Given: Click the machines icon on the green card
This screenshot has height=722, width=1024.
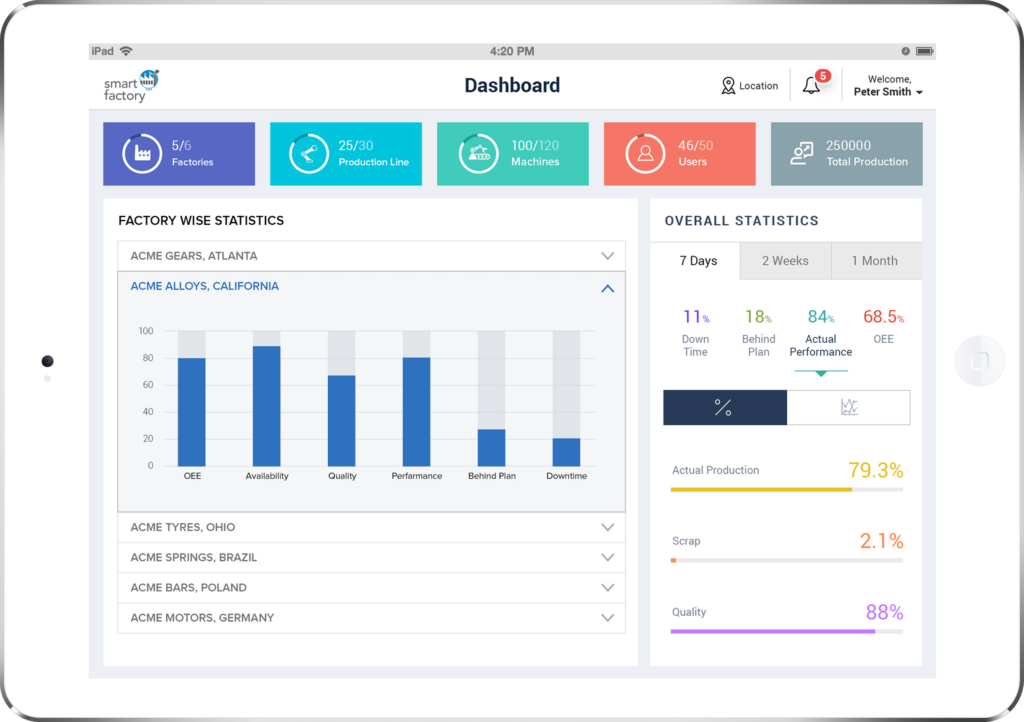Looking at the screenshot, I should [x=478, y=153].
